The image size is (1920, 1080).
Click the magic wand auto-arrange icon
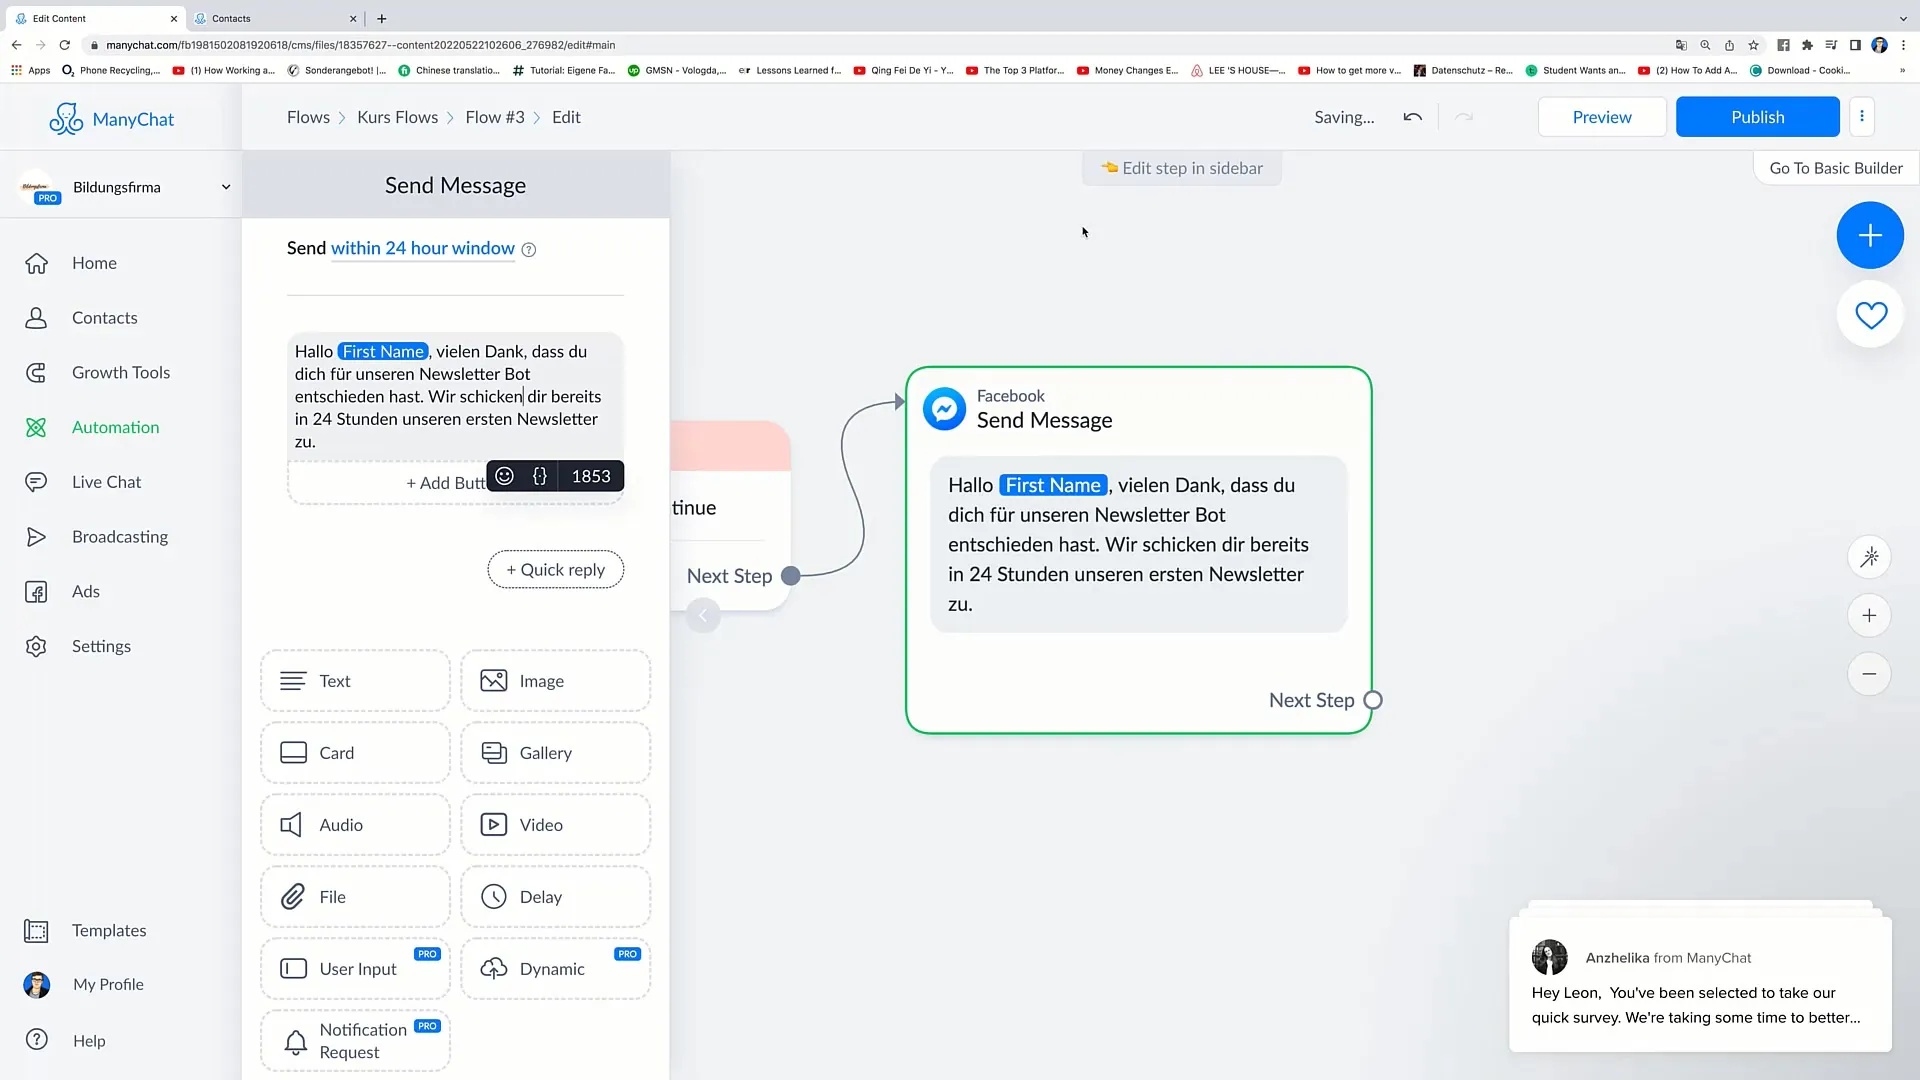point(1869,557)
